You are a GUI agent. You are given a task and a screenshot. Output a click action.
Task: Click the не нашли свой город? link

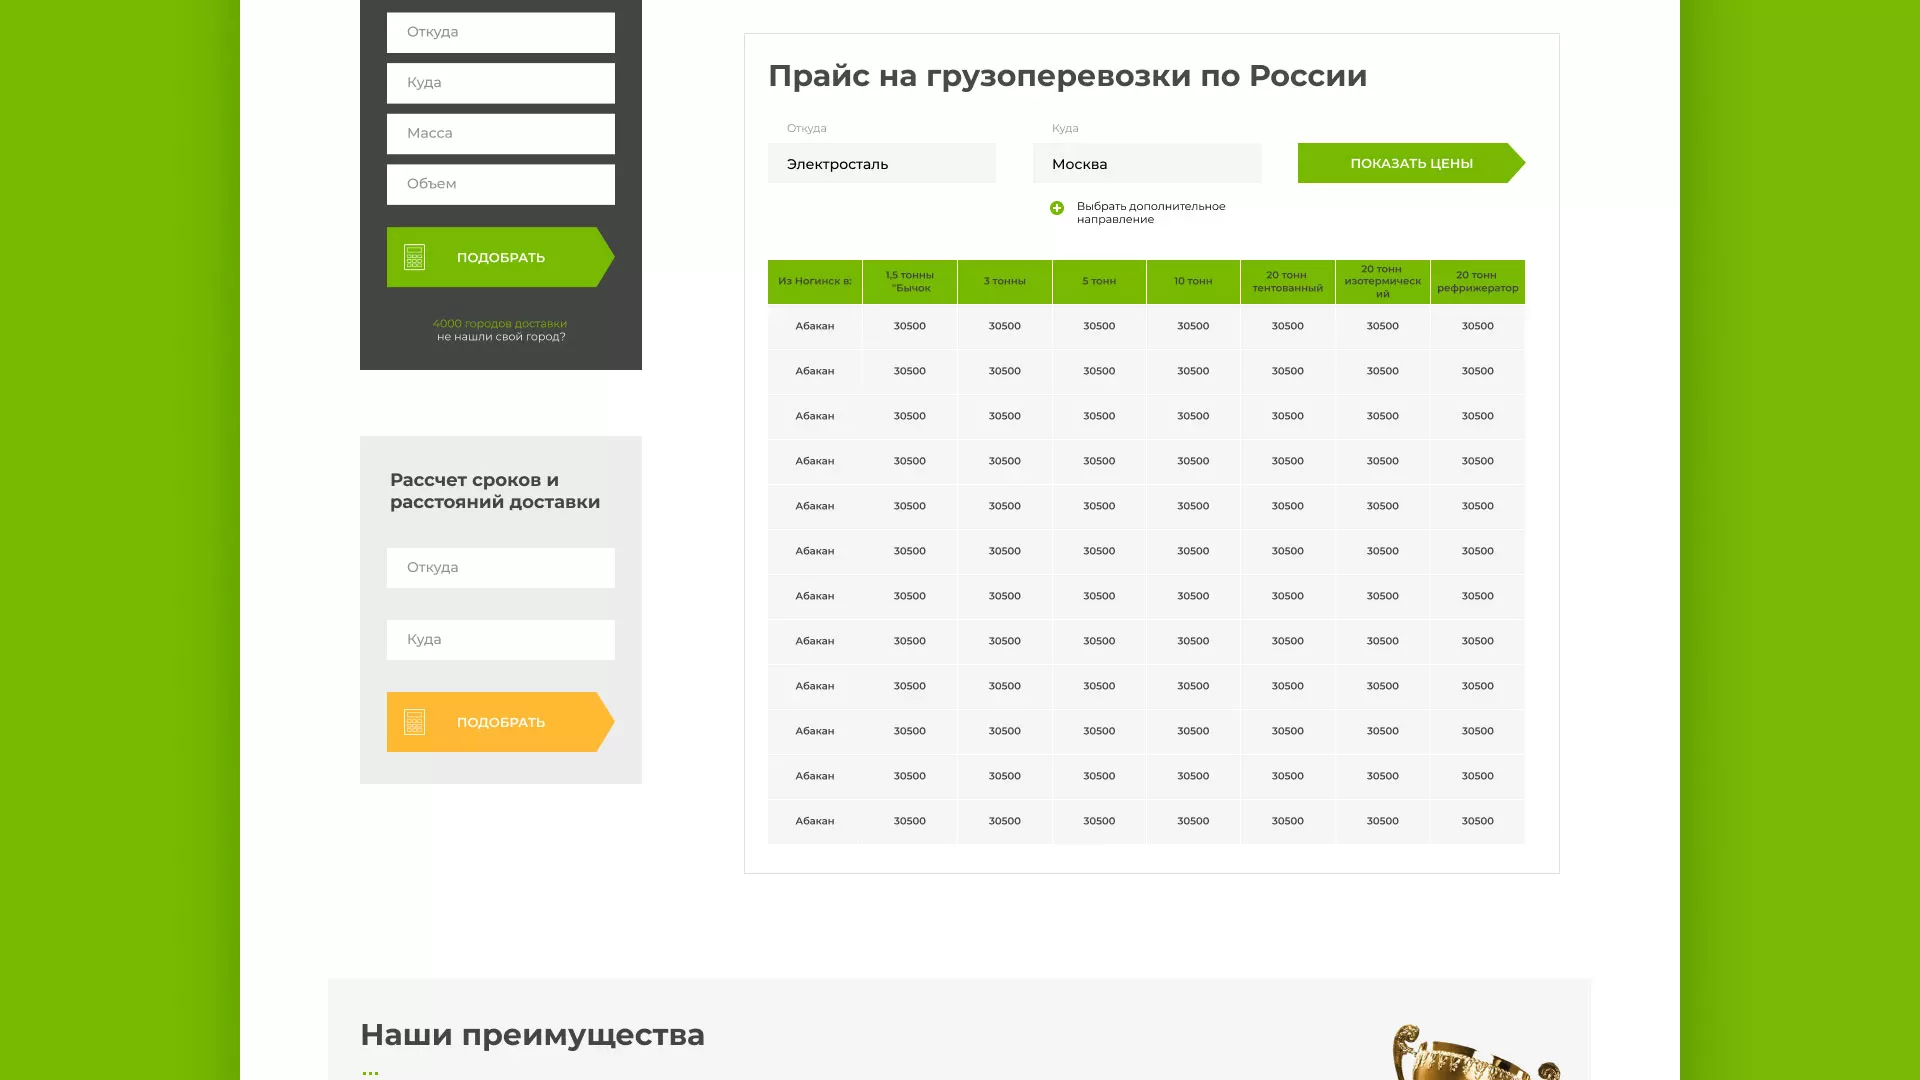pyautogui.click(x=500, y=337)
